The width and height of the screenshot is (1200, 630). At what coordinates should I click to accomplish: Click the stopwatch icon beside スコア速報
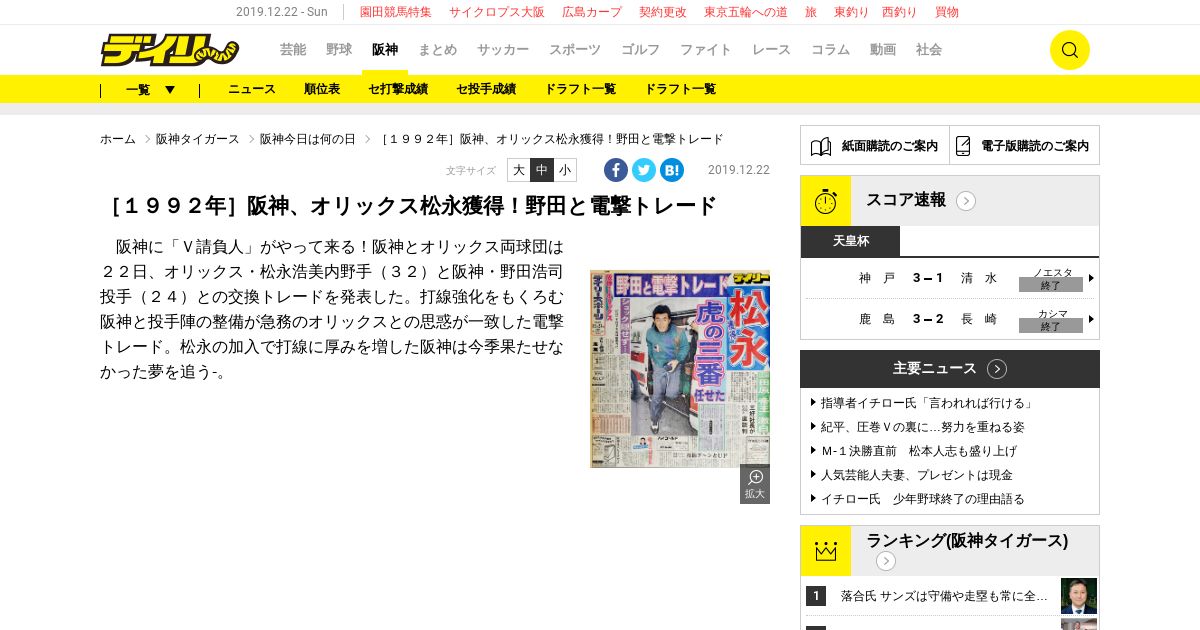coord(826,201)
